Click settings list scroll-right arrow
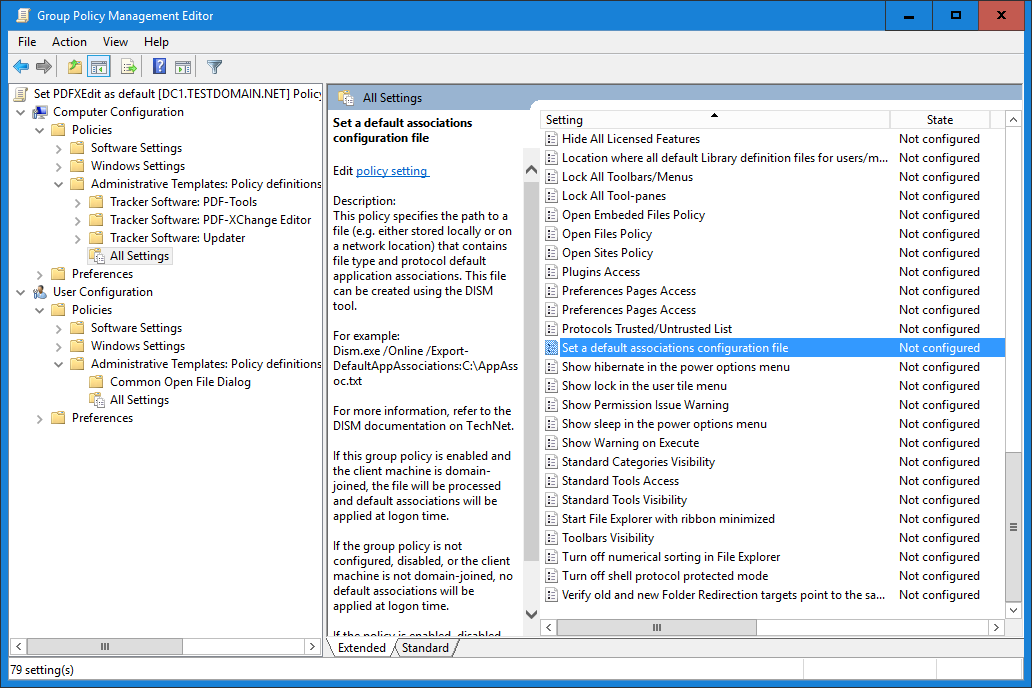This screenshot has height=690, width=1032. (996, 627)
